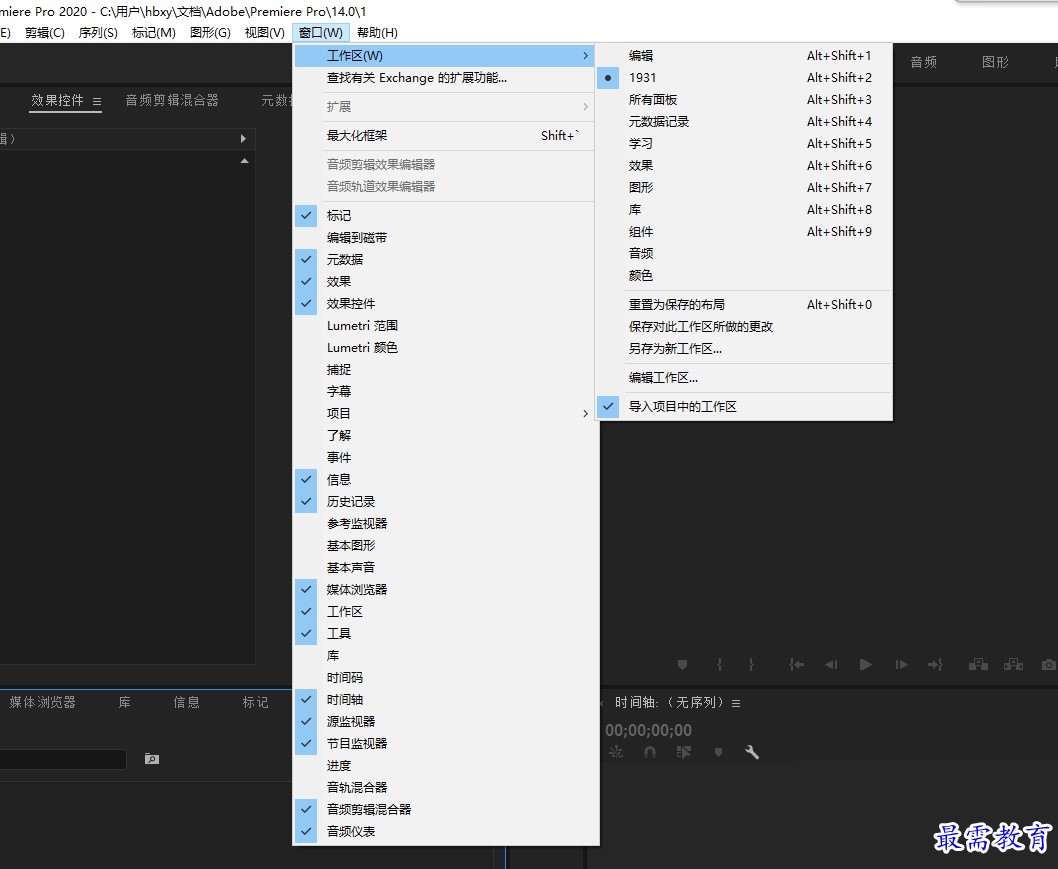Image resolution: width=1058 pixels, height=869 pixels.
Task: Click the project search input field
Action: [x=63, y=759]
